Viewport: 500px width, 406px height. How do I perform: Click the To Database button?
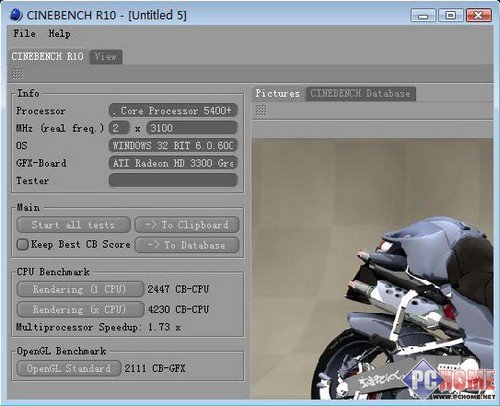[x=187, y=245]
